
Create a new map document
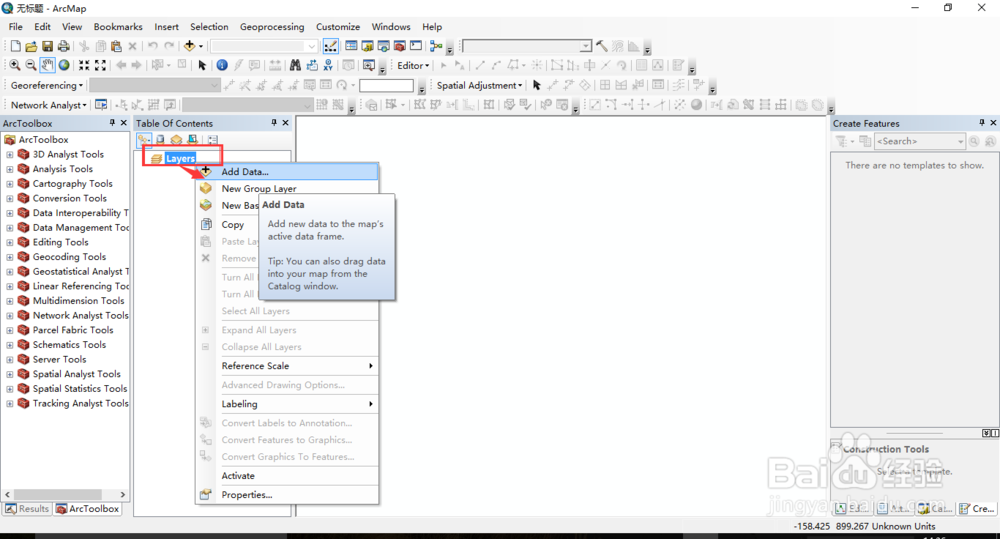click(x=15, y=46)
